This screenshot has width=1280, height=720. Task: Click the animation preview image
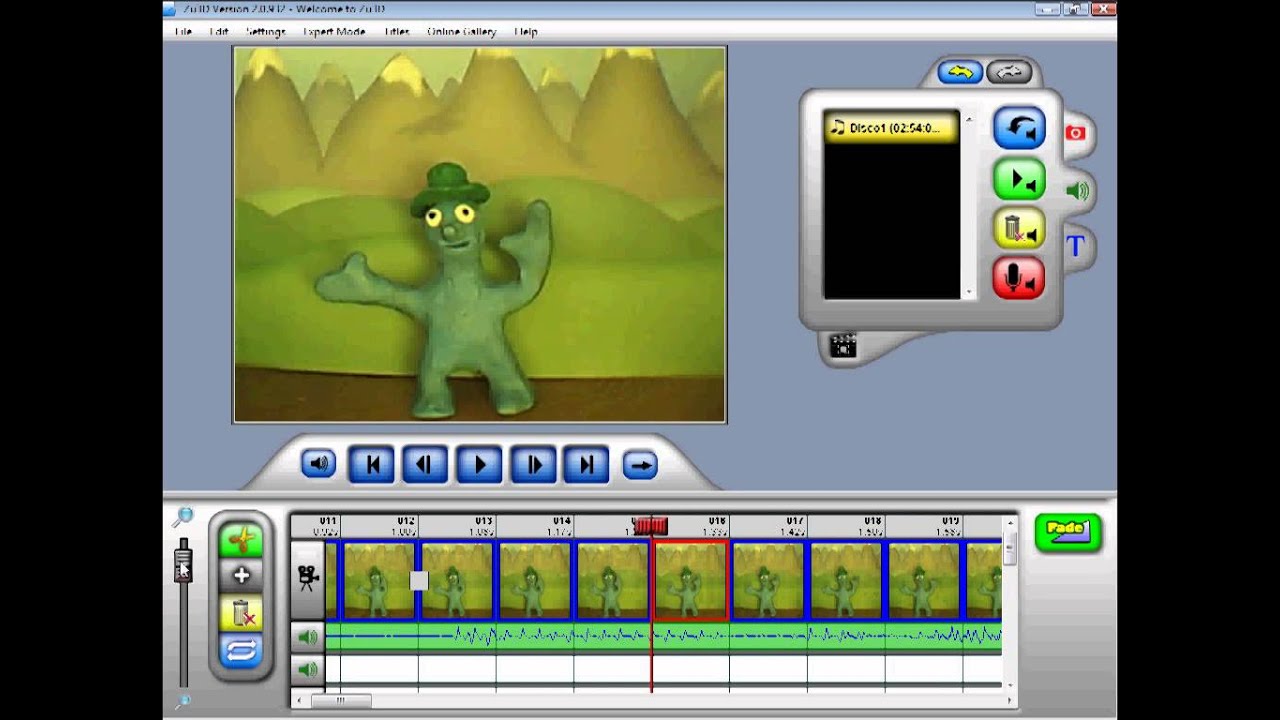click(x=479, y=234)
